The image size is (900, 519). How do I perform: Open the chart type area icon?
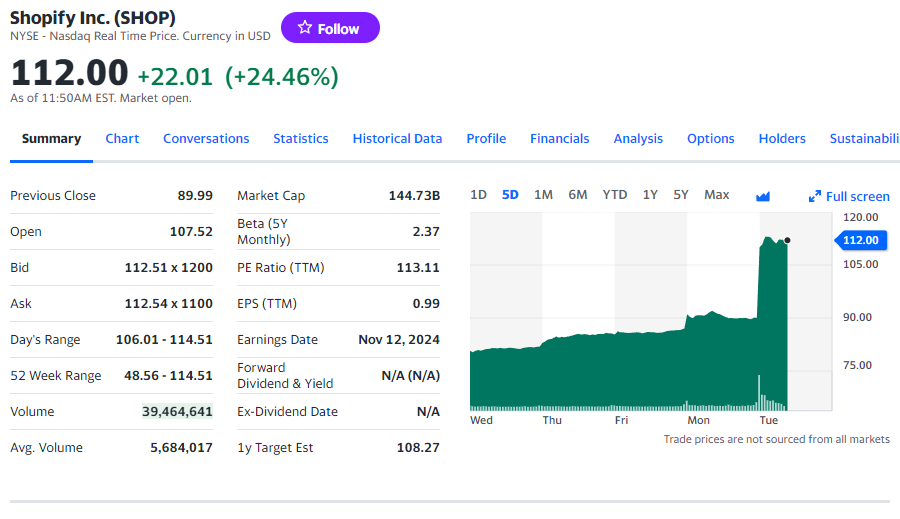point(763,196)
